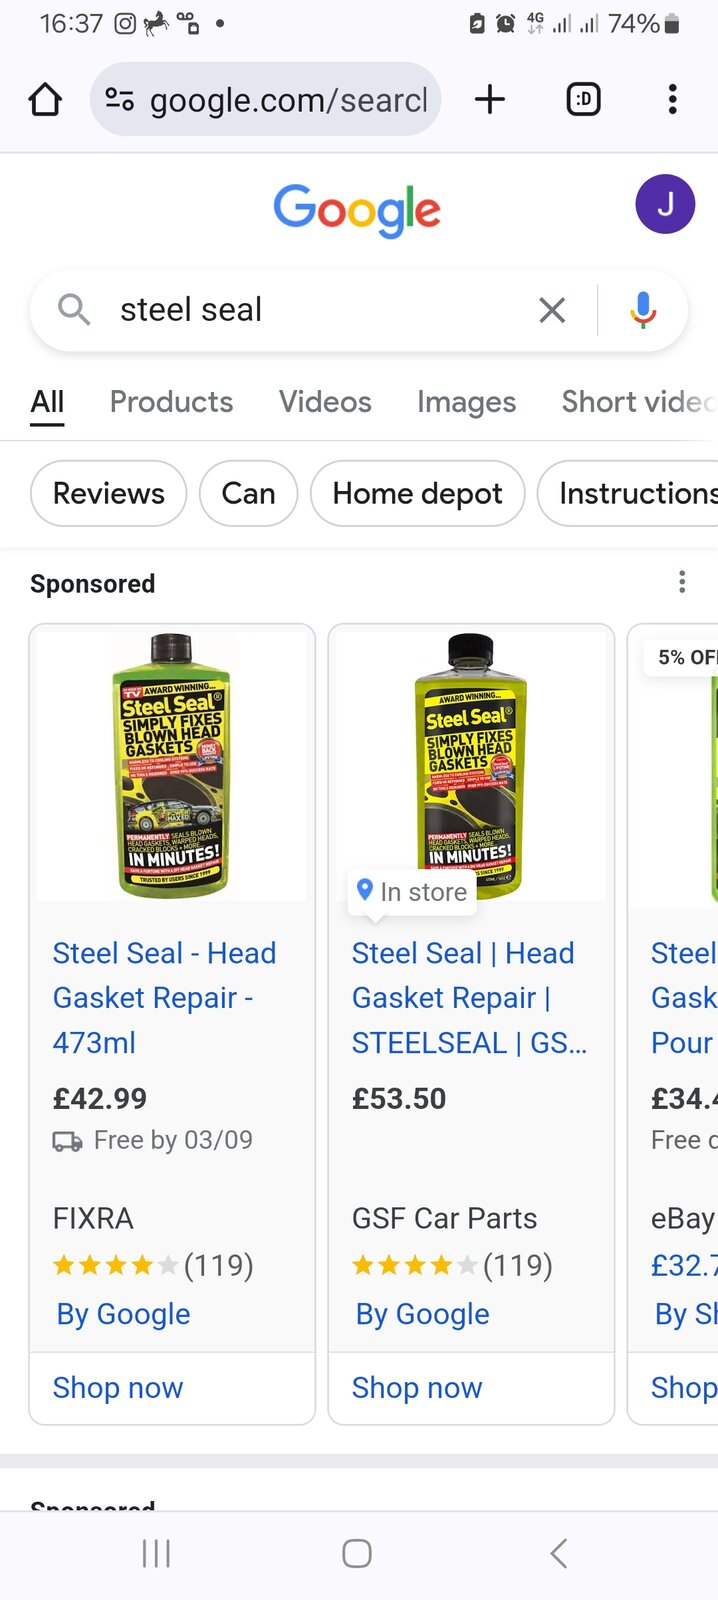The width and height of the screenshot is (718, 1600).
Task: Open FIXRA Steel Seal 473ml product link
Action: (164, 997)
